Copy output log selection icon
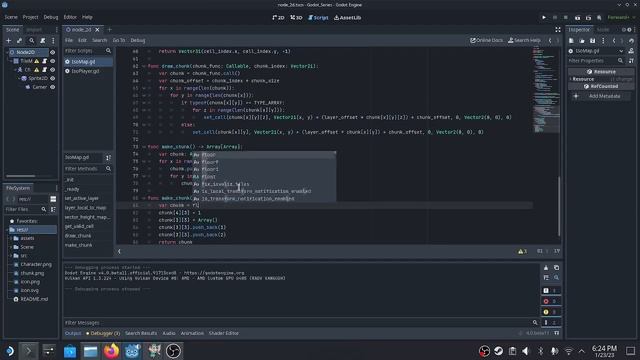Screen dimensions: 640x360 [x=556, y=268]
